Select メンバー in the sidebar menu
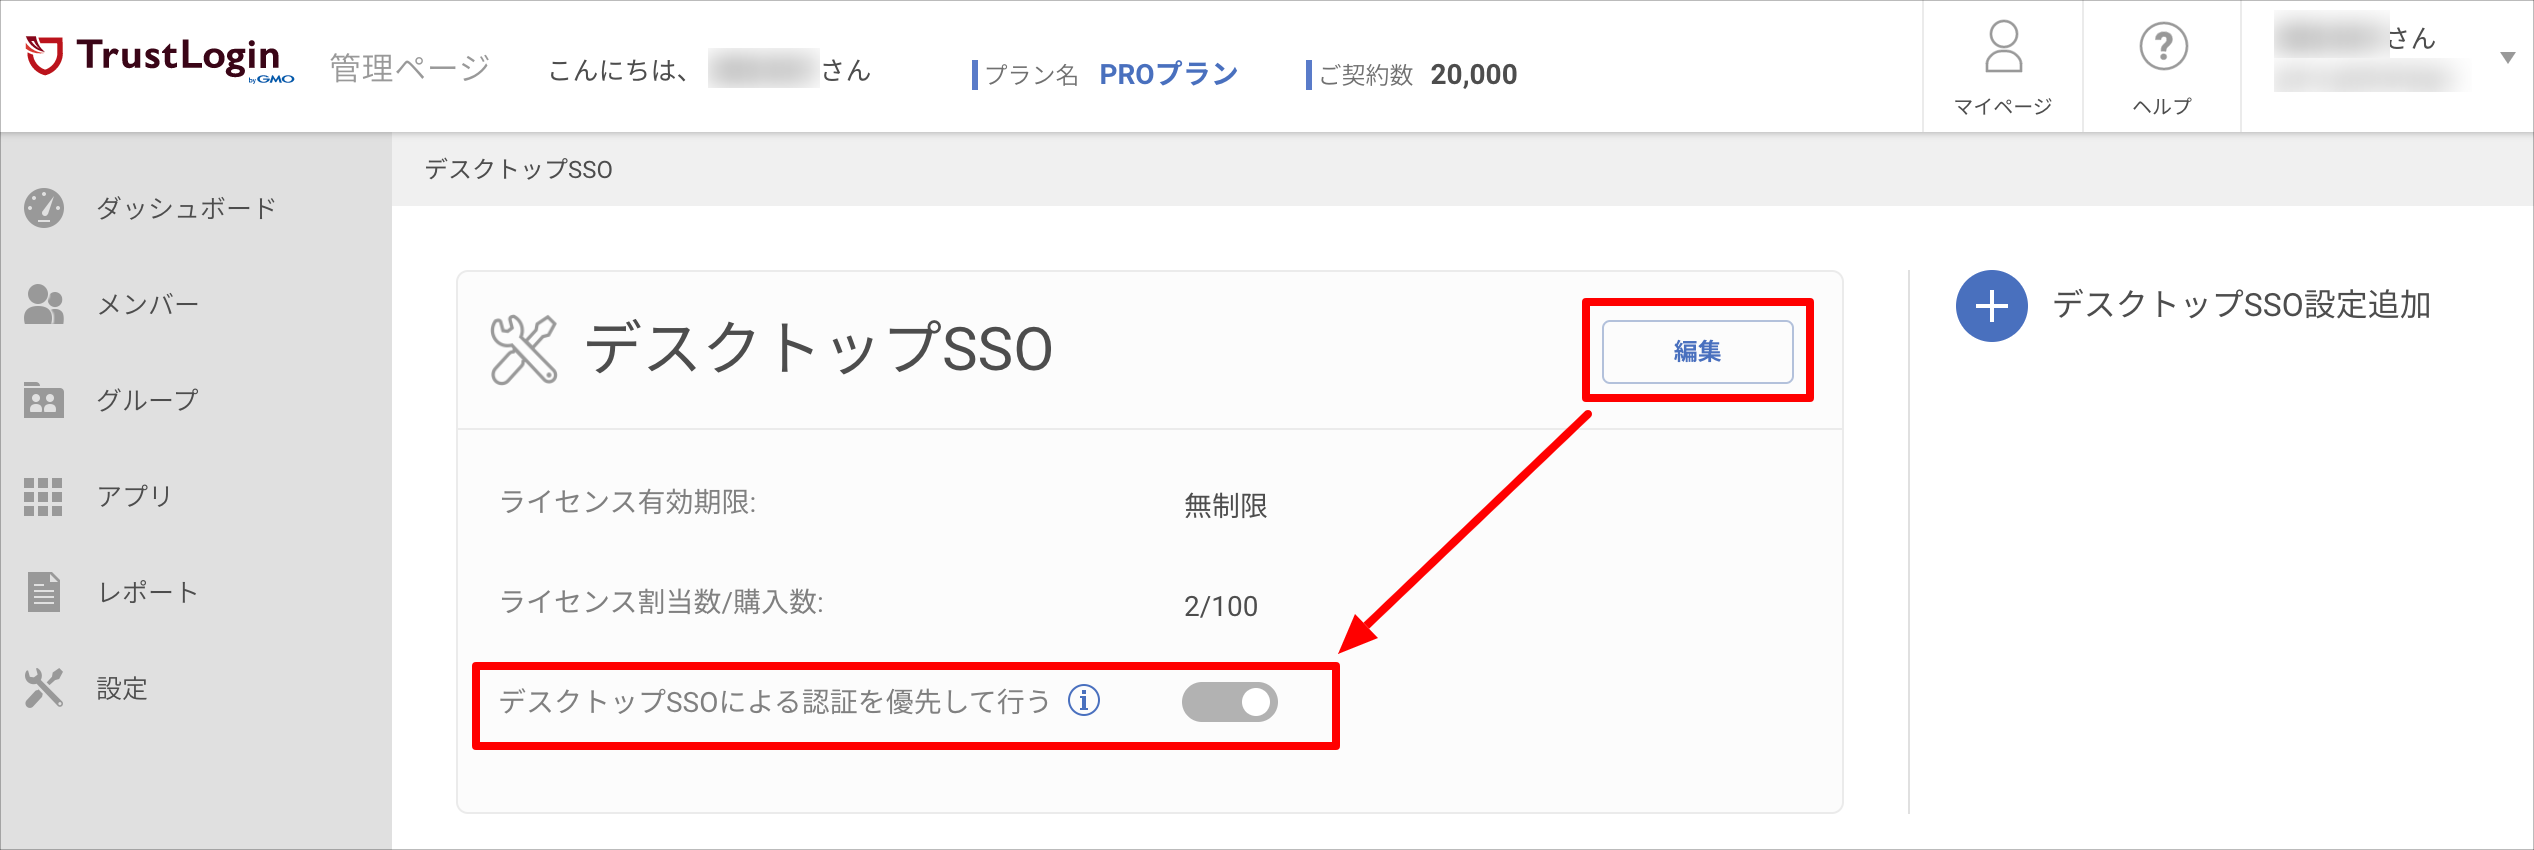 148,304
